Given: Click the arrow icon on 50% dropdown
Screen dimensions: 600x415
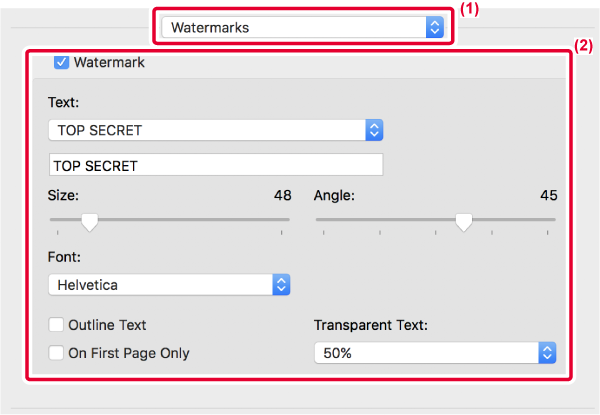Looking at the screenshot, I should pyautogui.click(x=546, y=352).
